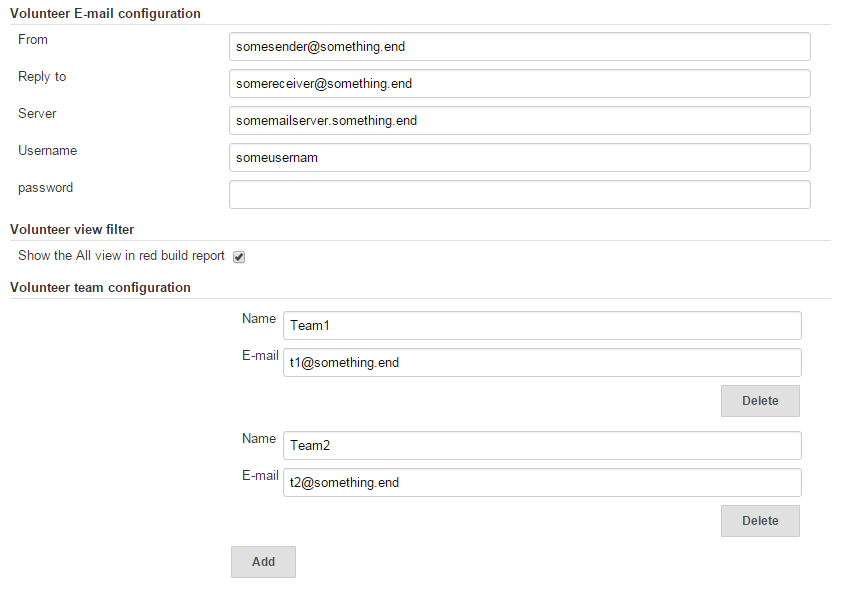Select the t1@something.end e-mail field

tap(542, 363)
